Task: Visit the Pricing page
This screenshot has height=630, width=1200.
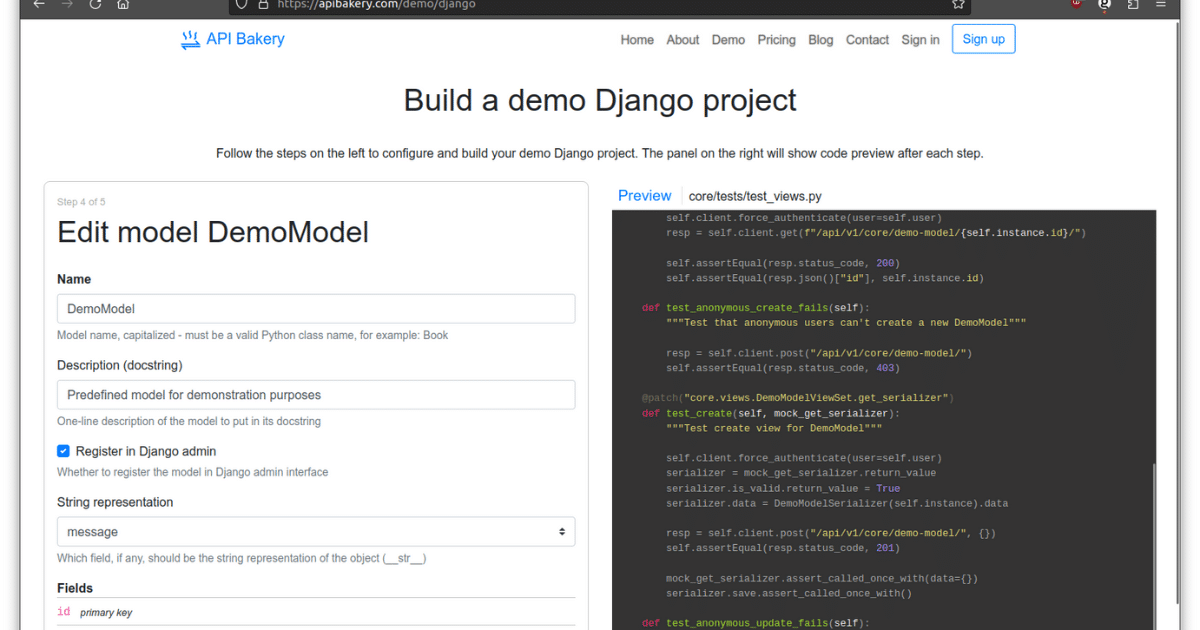Action: 777,40
